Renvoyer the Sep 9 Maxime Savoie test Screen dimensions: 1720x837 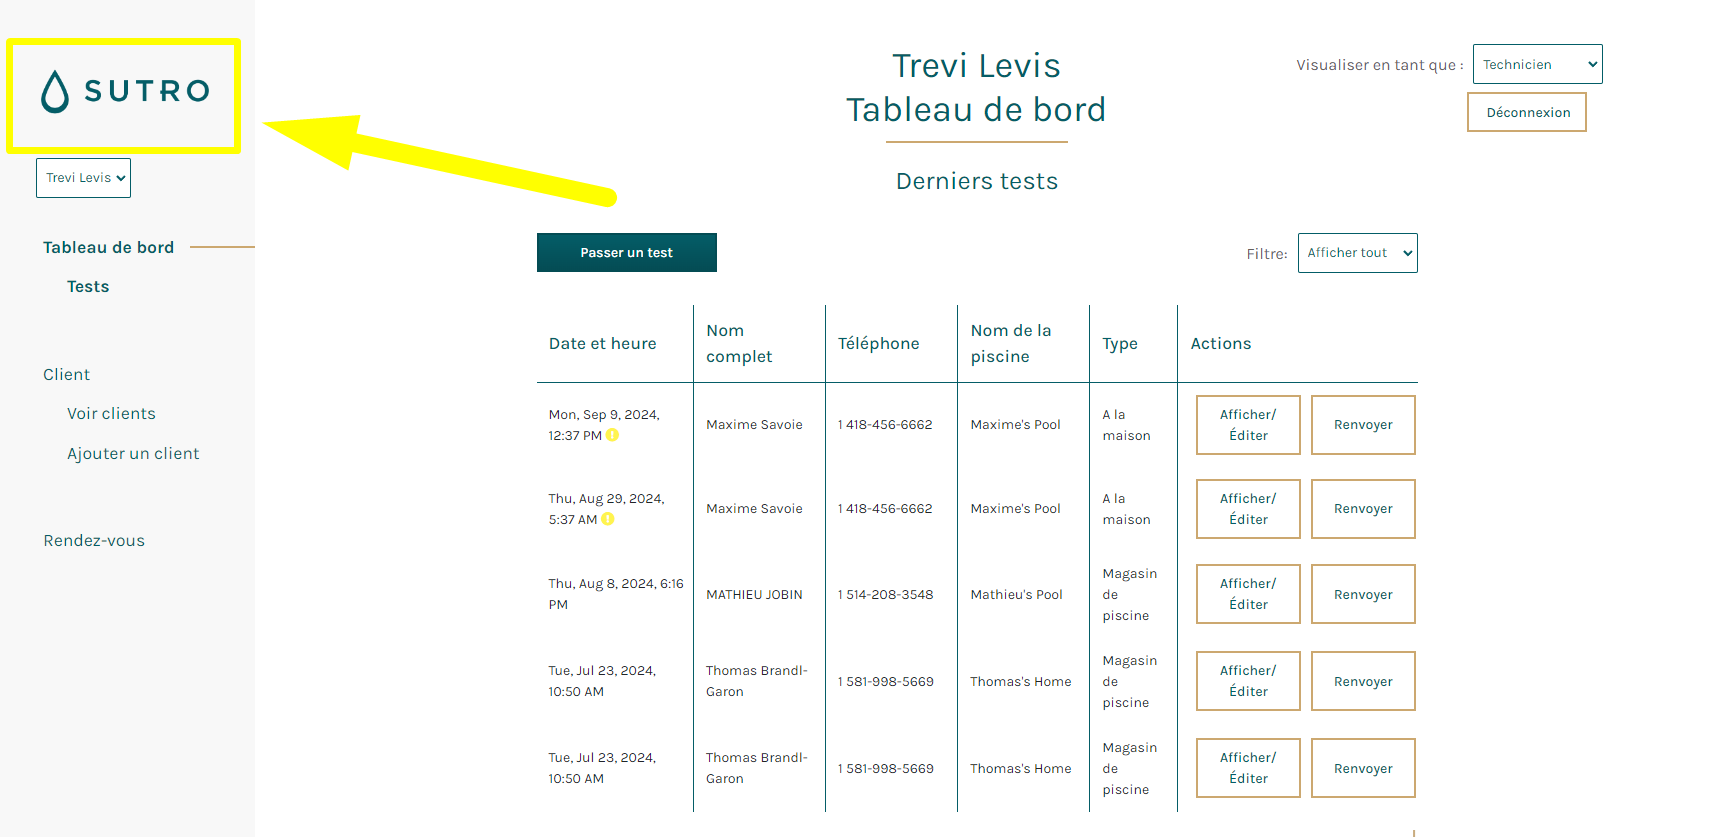[x=1363, y=425]
